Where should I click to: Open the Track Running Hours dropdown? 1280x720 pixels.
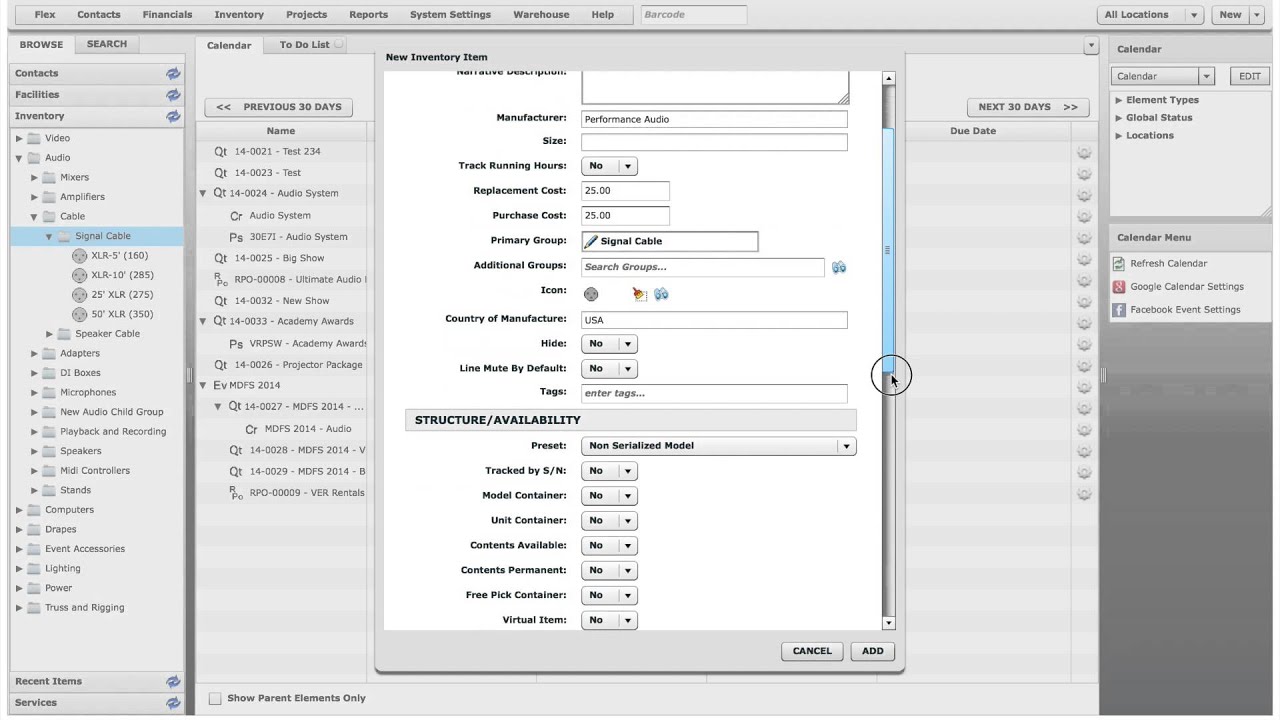pyautogui.click(x=609, y=166)
